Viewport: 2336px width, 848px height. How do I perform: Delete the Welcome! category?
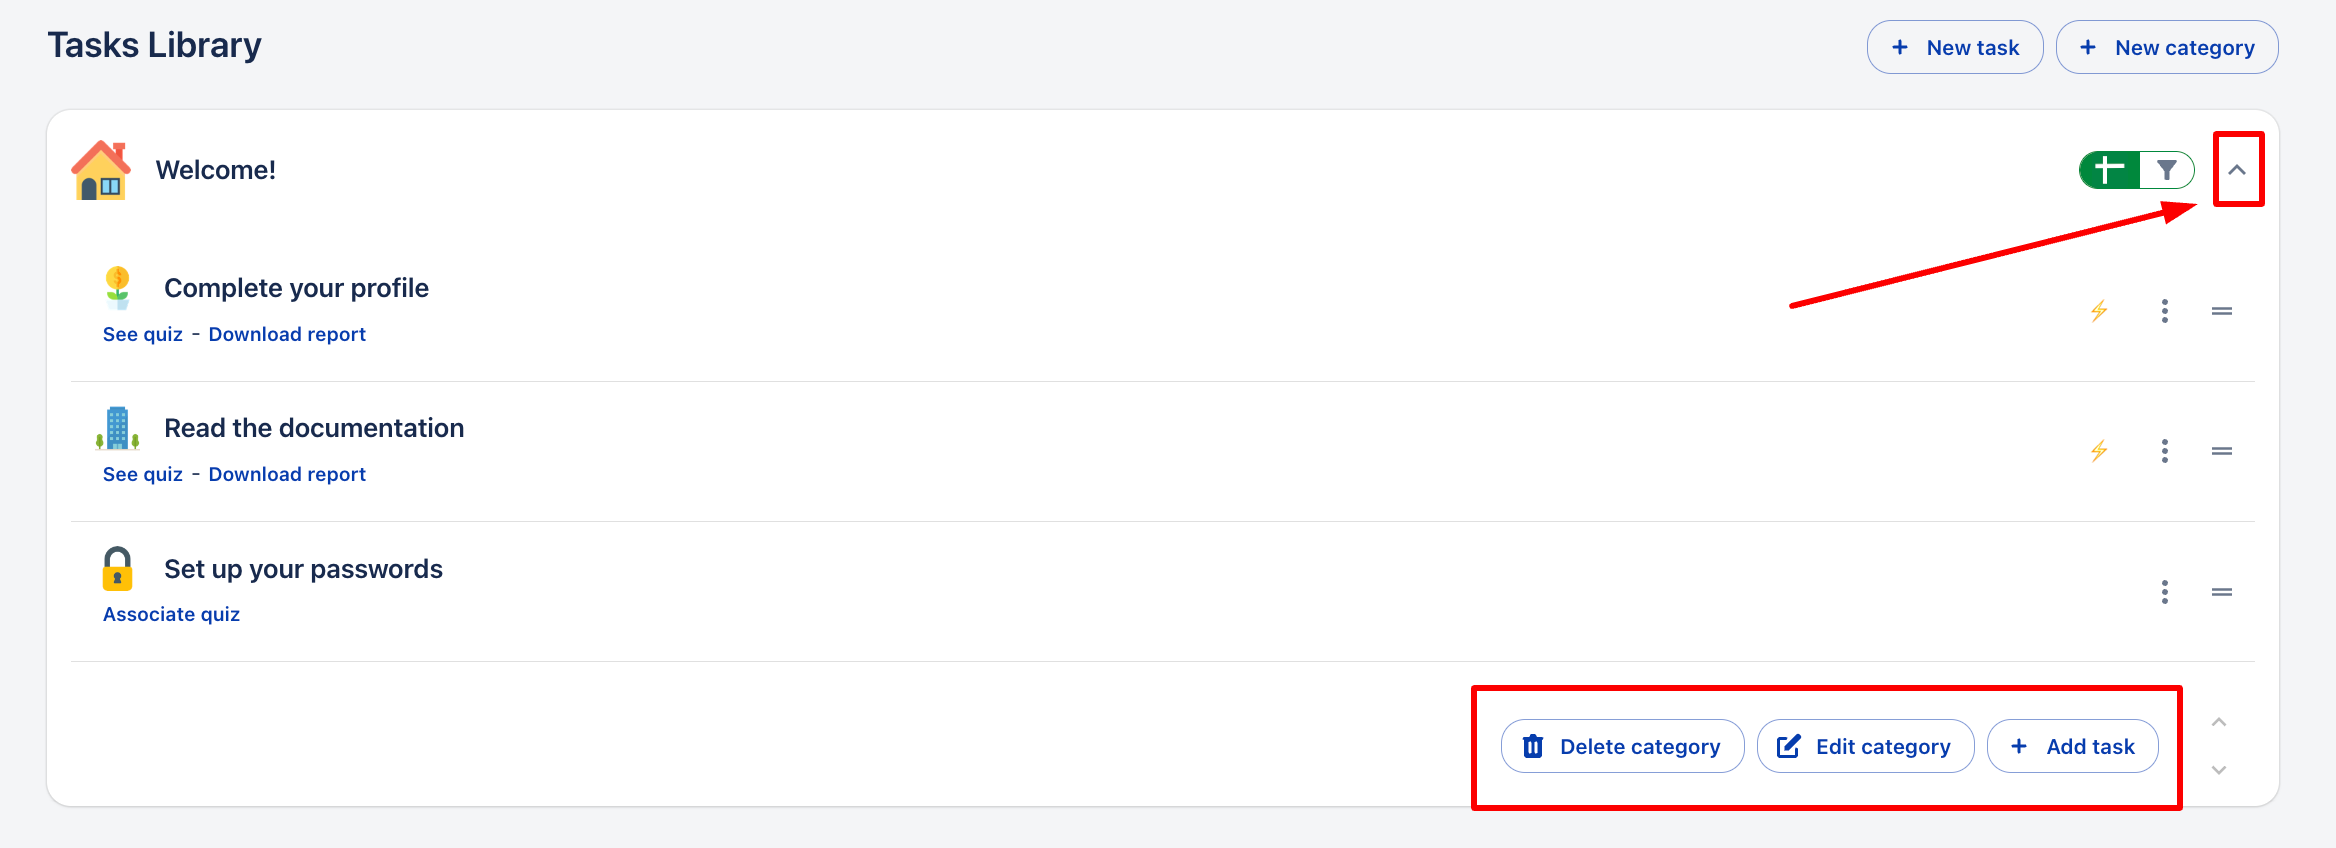(x=1622, y=746)
